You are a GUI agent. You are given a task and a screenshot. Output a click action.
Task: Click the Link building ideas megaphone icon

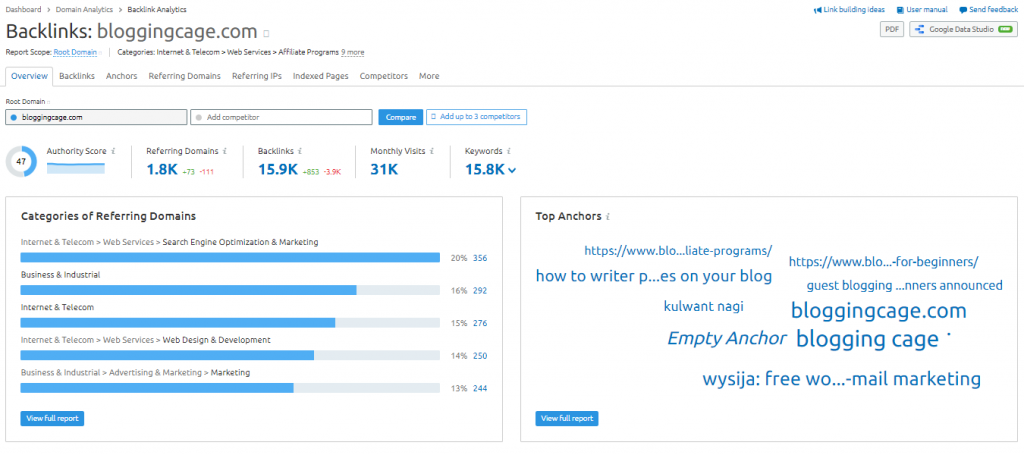tap(817, 10)
